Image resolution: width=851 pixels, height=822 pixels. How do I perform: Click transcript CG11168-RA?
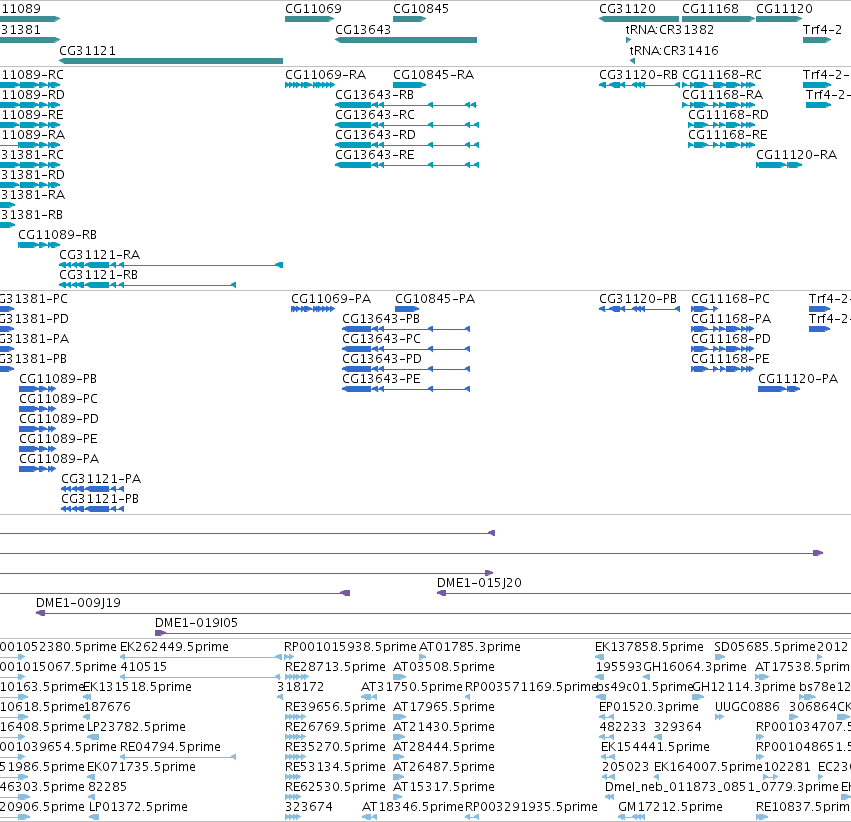click(722, 95)
